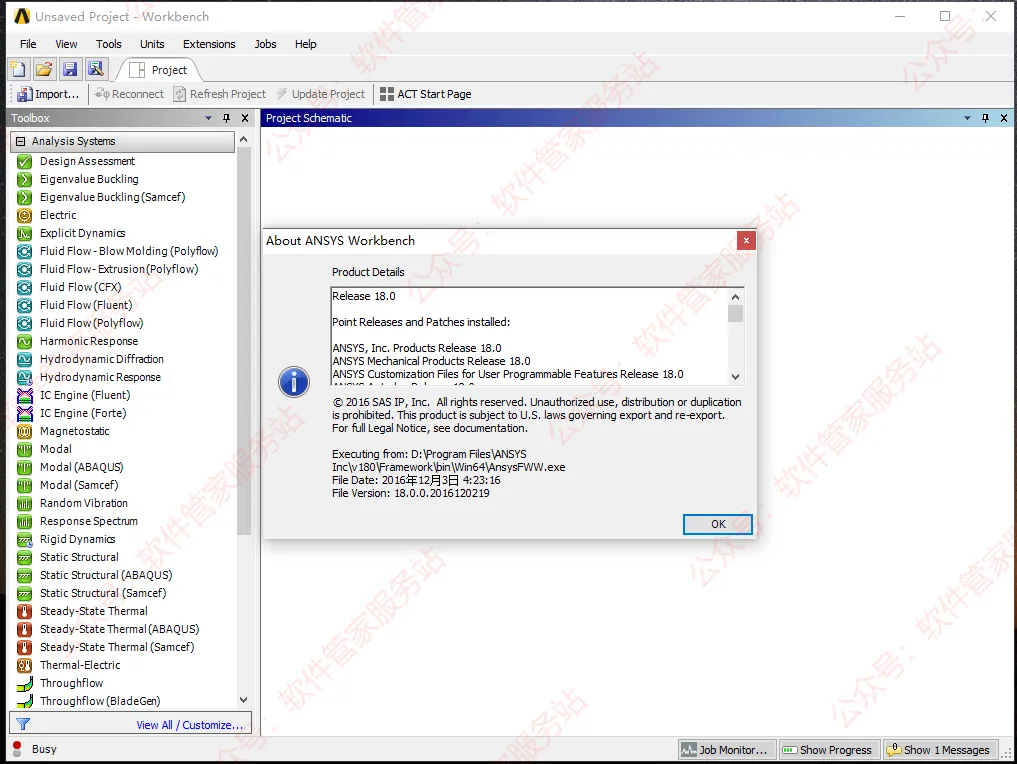The width and height of the screenshot is (1017, 764).
Task: Open the Tools menu
Action: [108, 44]
